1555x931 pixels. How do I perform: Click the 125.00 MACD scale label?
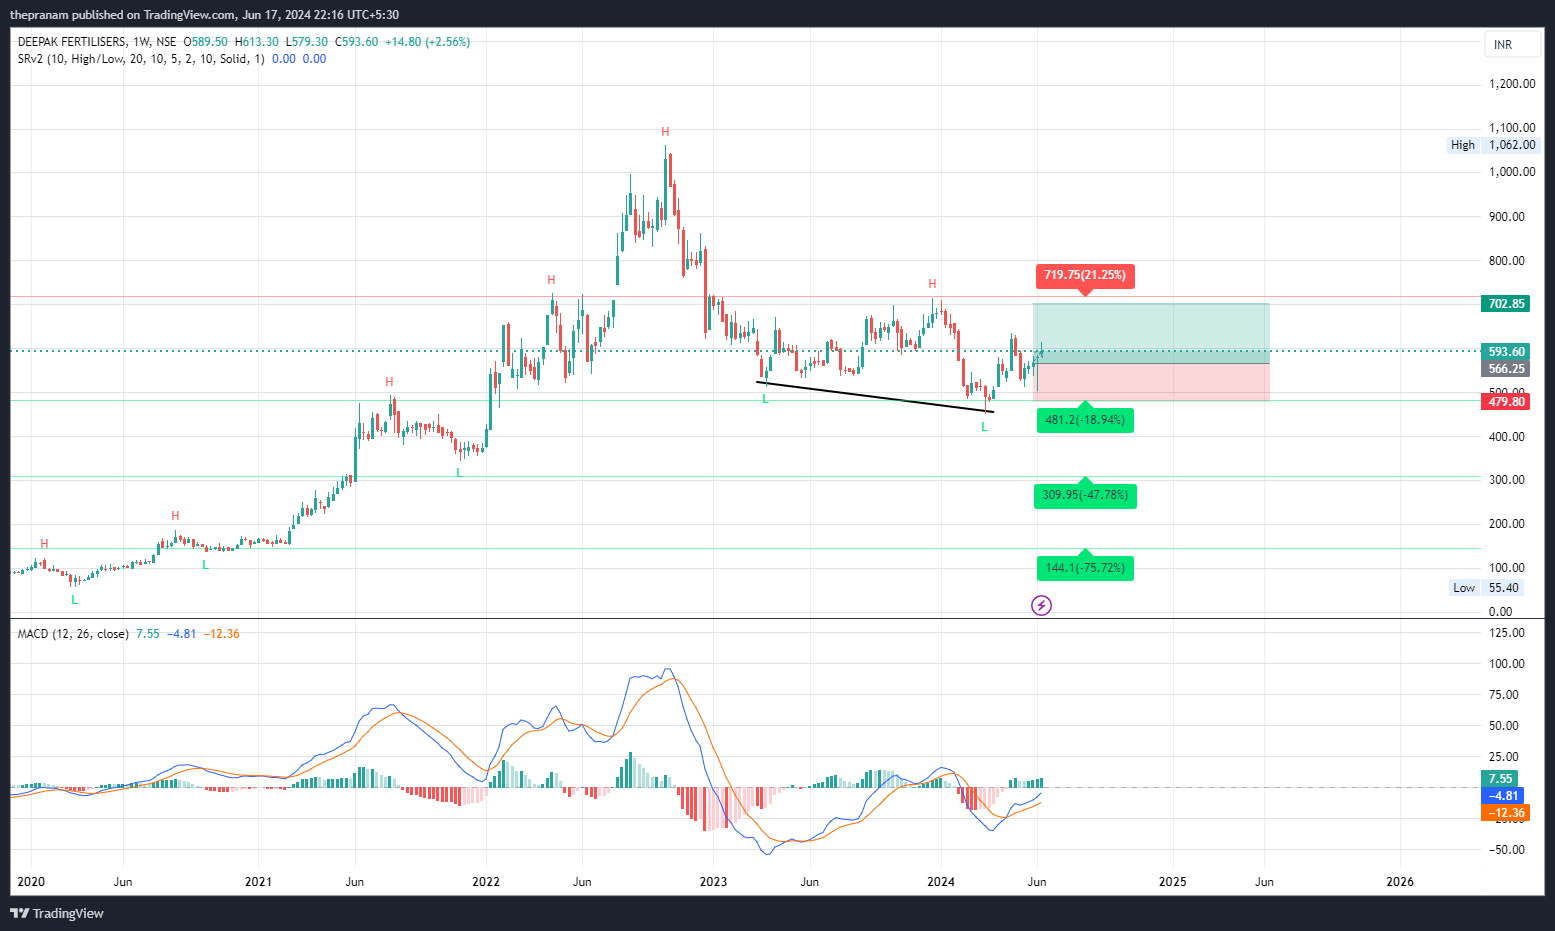pos(1507,633)
